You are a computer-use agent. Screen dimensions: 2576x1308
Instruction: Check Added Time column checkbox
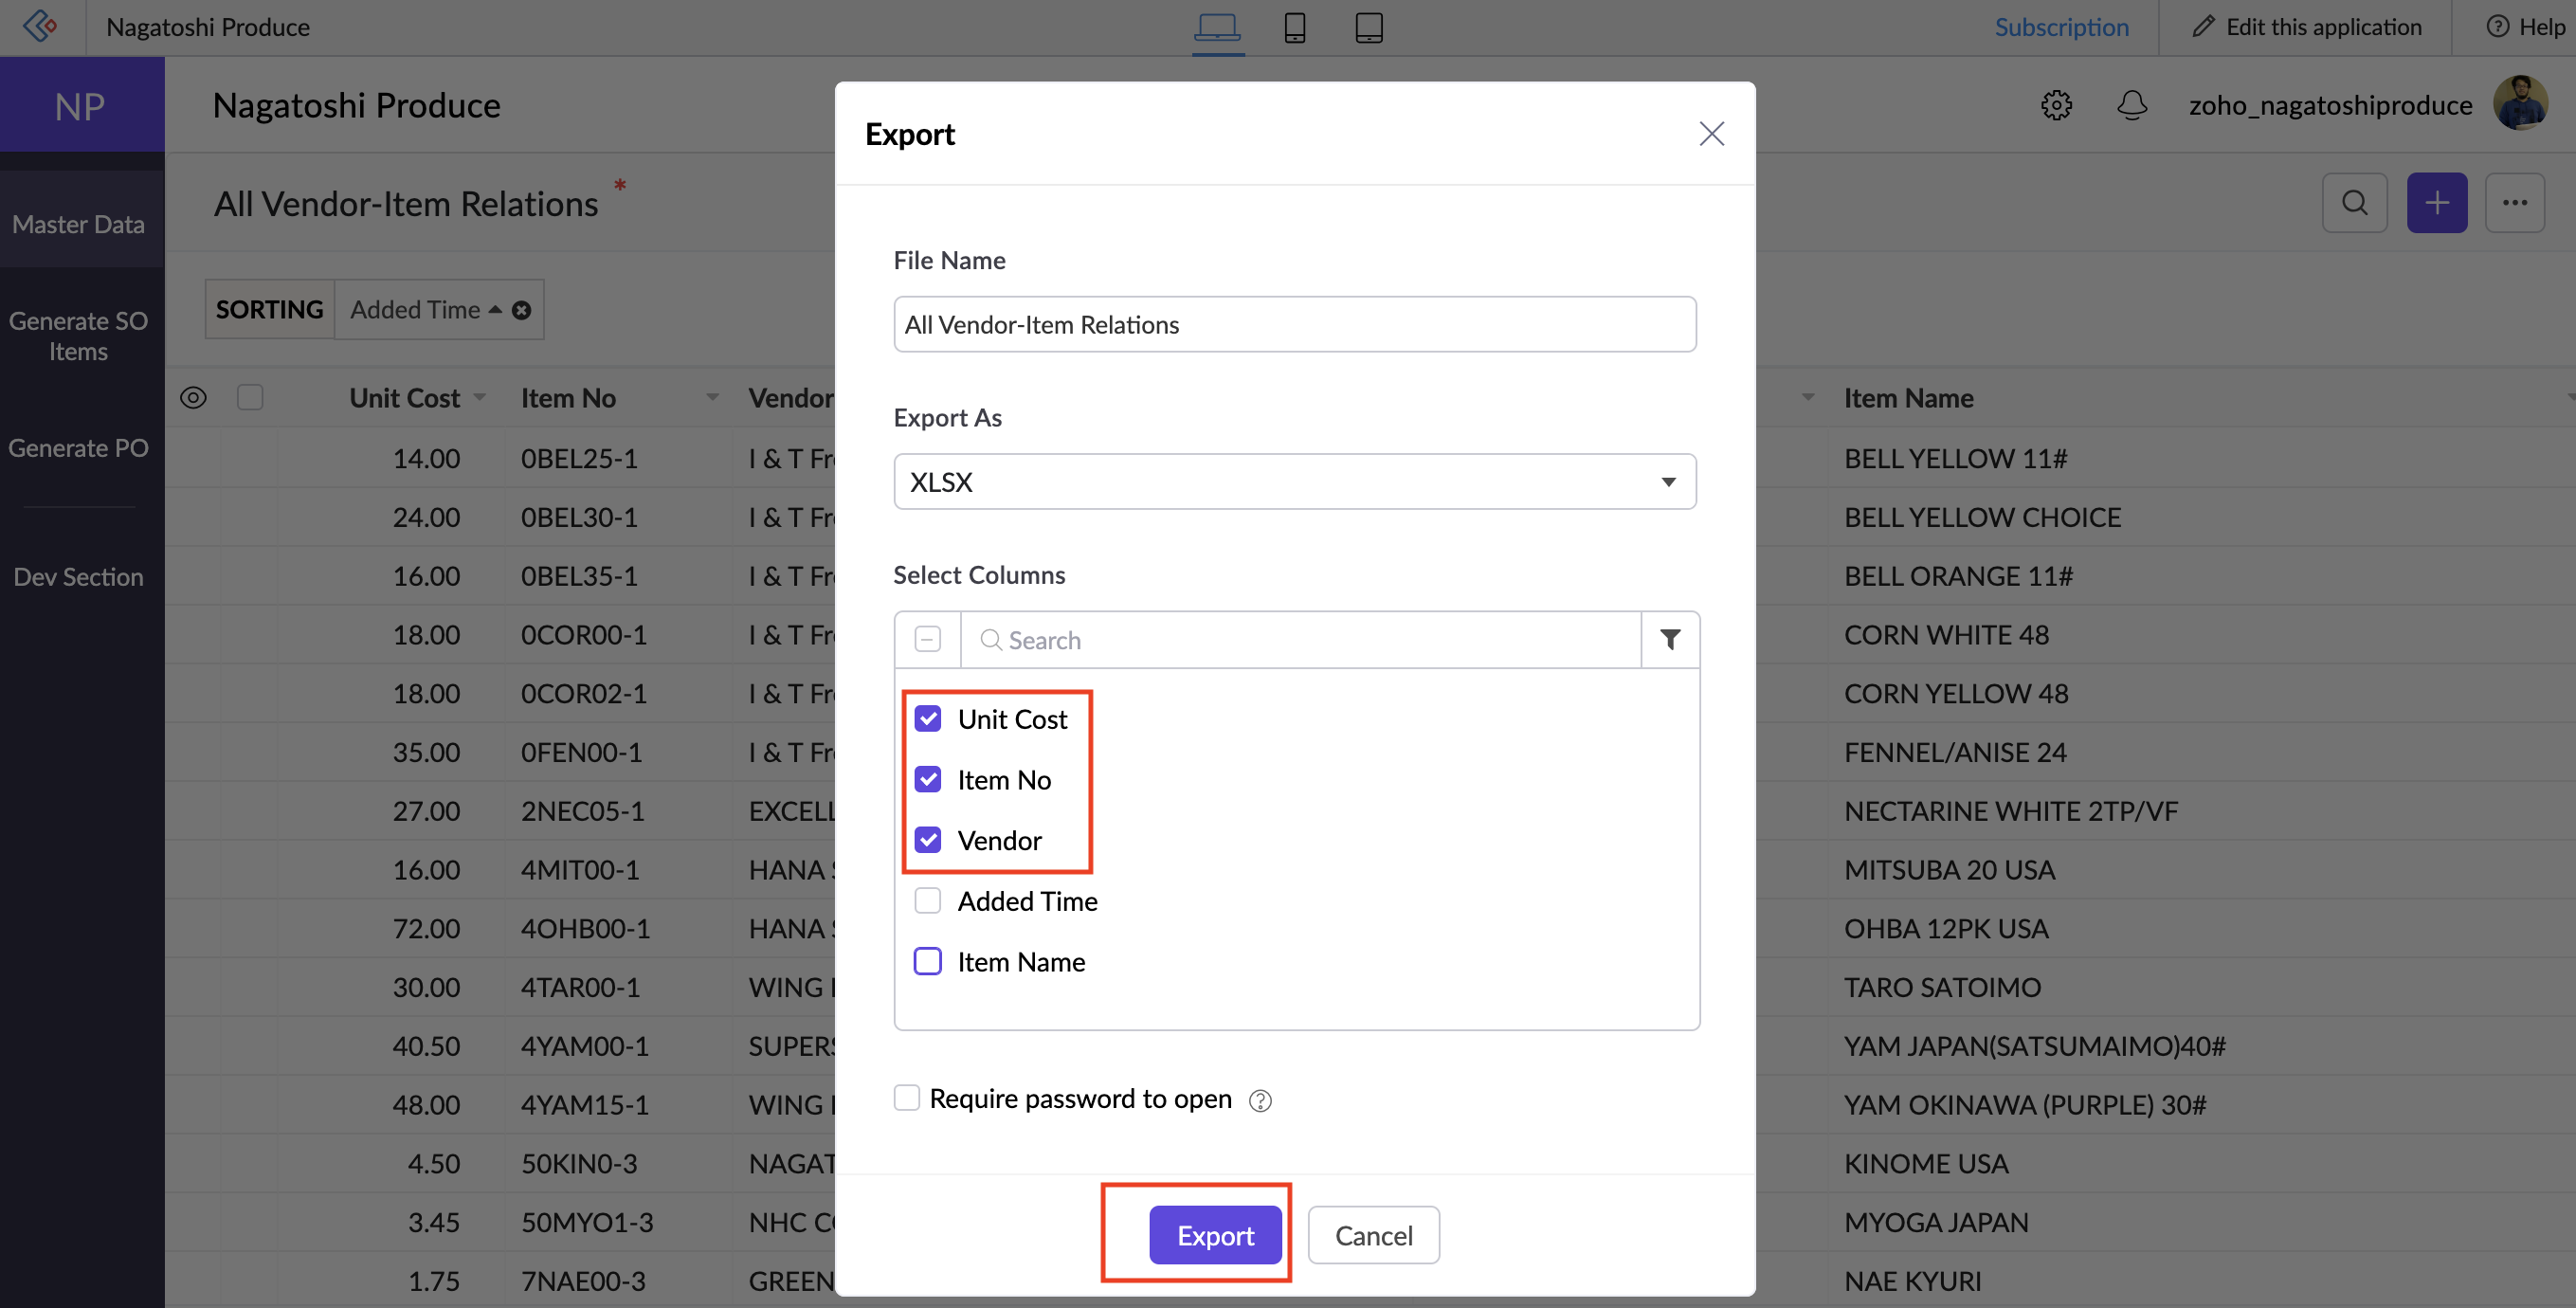point(927,901)
